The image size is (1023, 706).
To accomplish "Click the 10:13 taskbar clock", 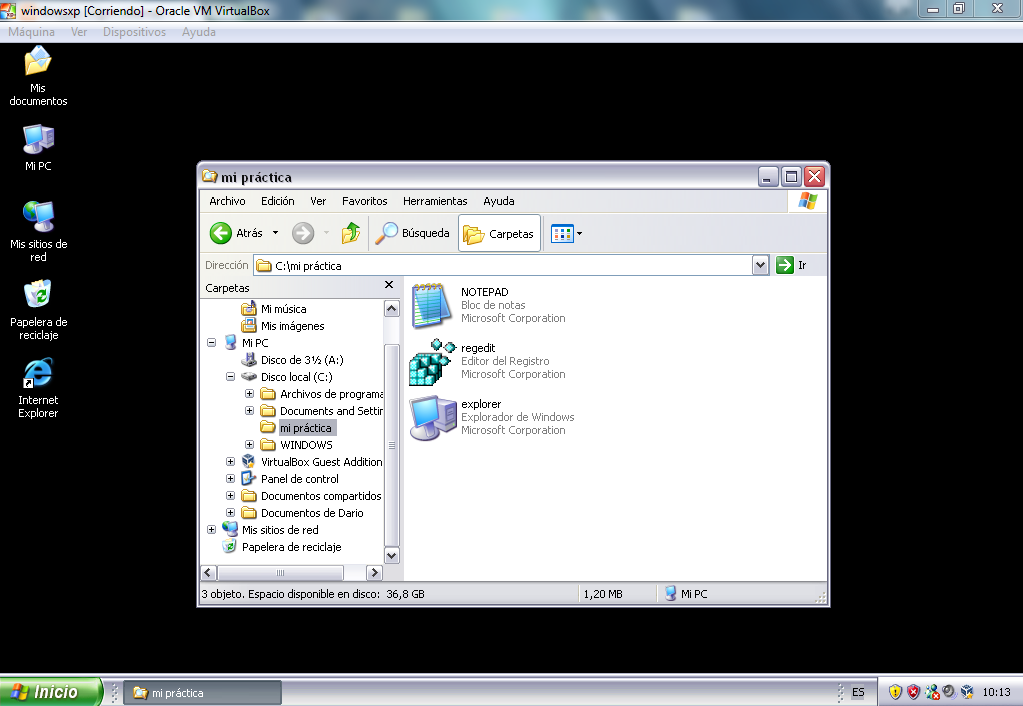I will tap(996, 692).
